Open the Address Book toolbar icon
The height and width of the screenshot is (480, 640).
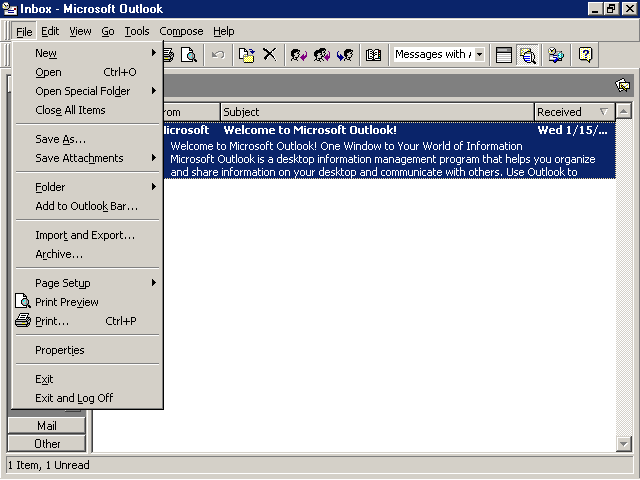(x=373, y=55)
